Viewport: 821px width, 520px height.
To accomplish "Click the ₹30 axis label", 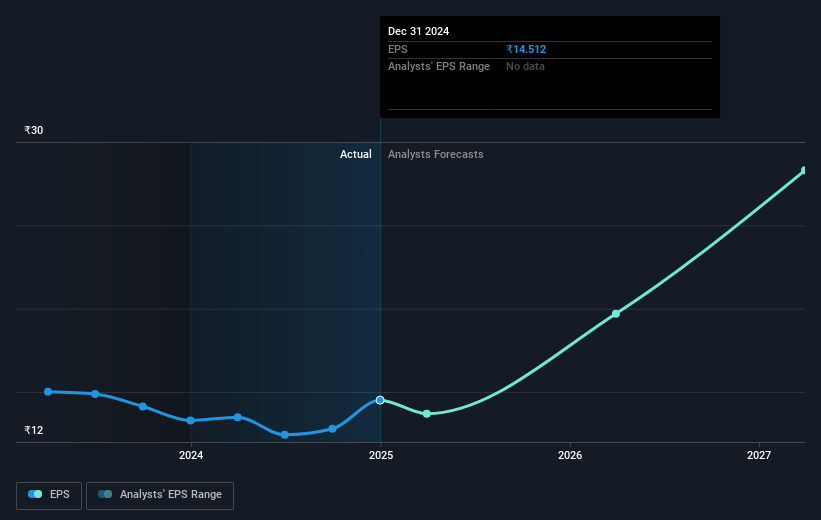I will 34,130.
